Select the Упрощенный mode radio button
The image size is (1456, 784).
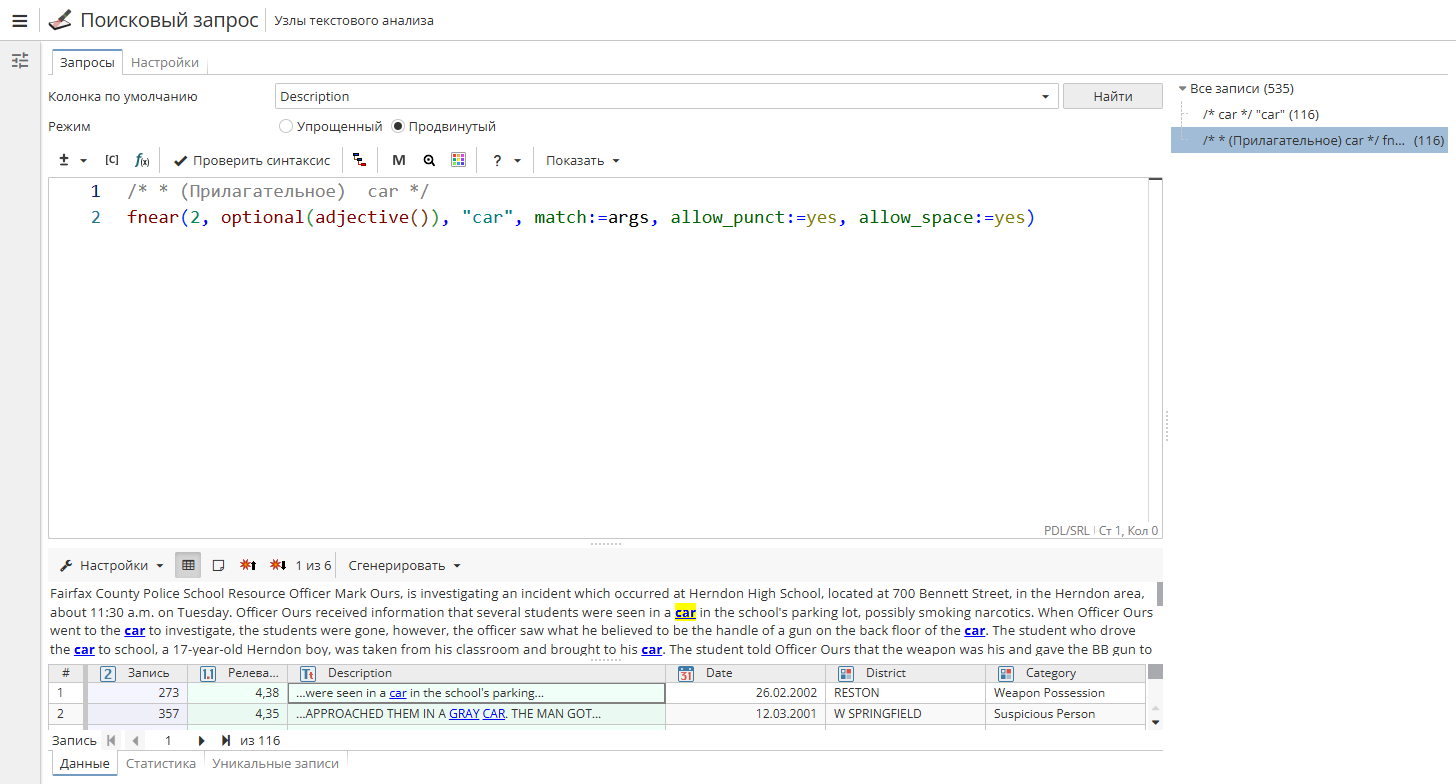286,127
